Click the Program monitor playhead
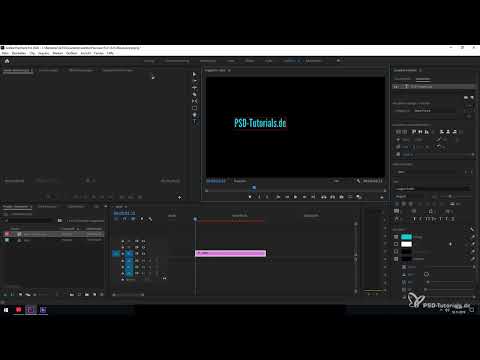480x360 pixels. (x=254, y=188)
